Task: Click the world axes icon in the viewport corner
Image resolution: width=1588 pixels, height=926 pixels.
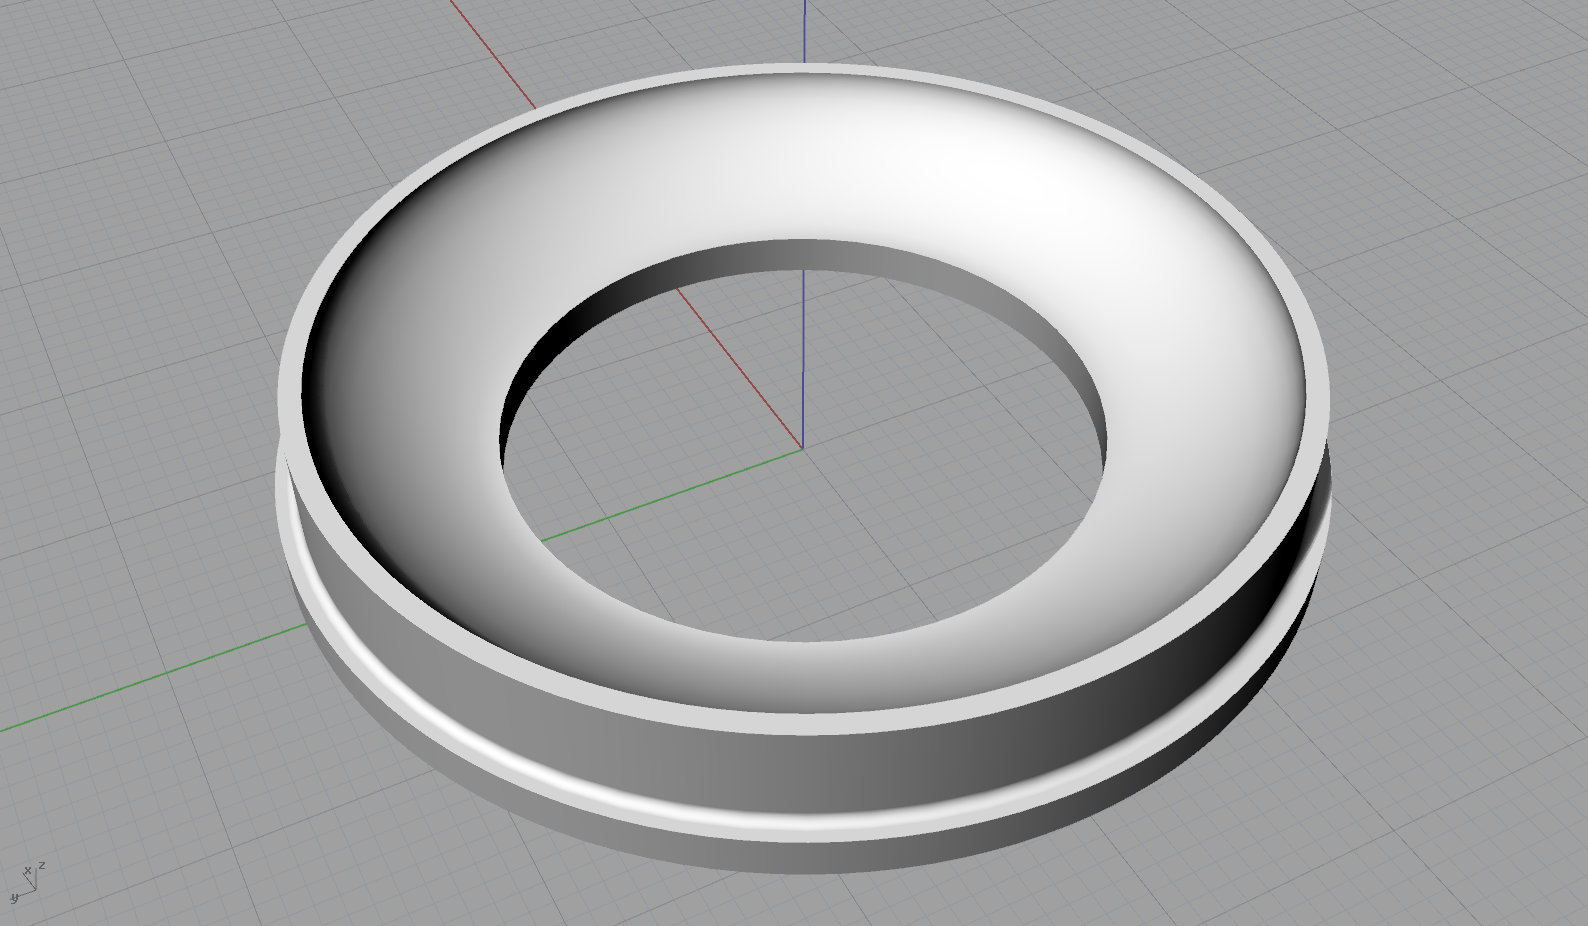Action: click(x=28, y=881)
